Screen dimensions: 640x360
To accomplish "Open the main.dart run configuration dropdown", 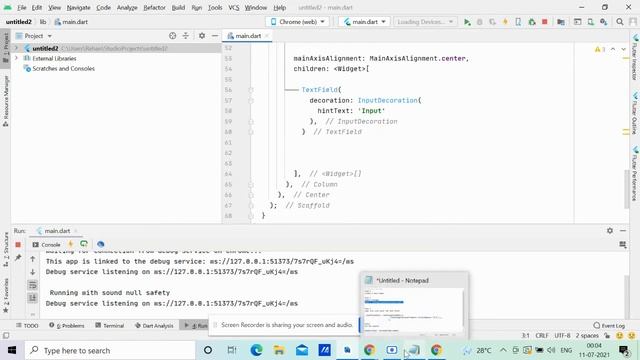I will 364,22.
